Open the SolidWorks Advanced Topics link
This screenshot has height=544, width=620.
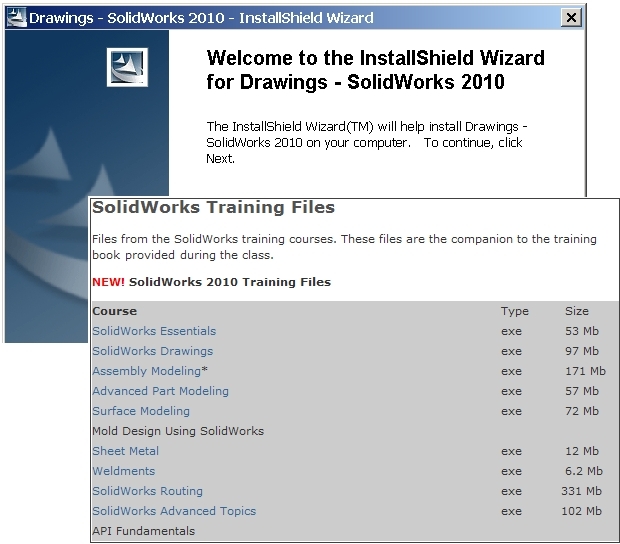coord(174,511)
